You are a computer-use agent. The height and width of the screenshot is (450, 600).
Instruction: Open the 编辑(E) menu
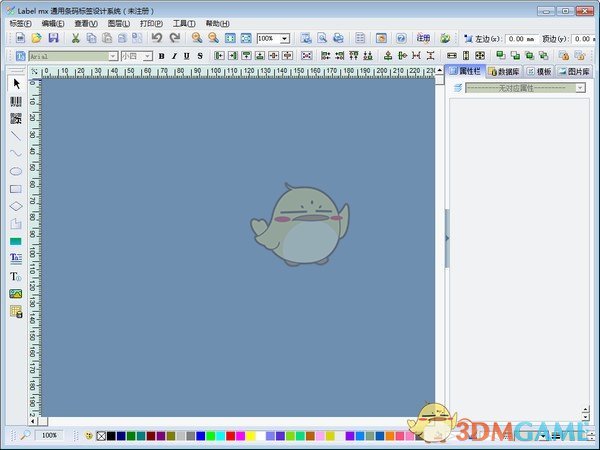pos(53,24)
